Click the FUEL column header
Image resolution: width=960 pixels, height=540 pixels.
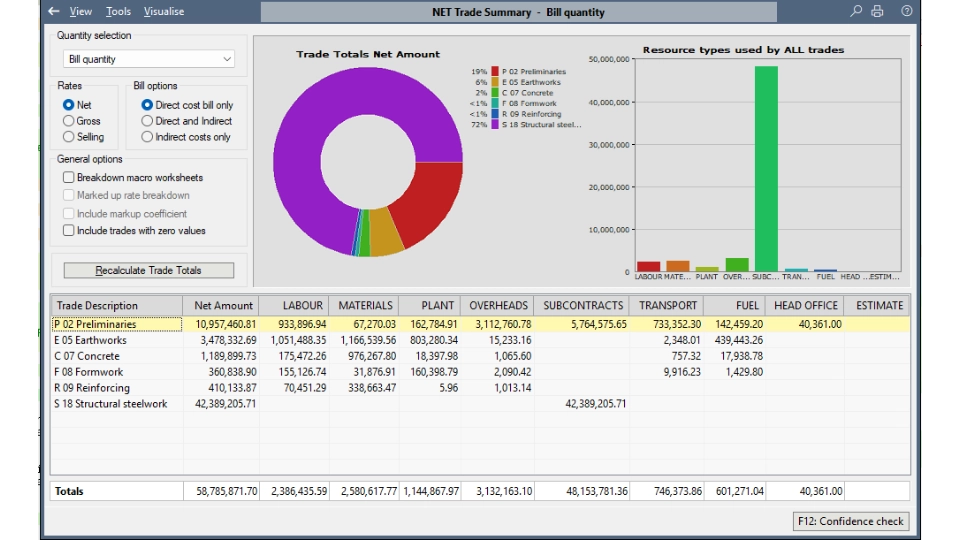[x=734, y=305]
